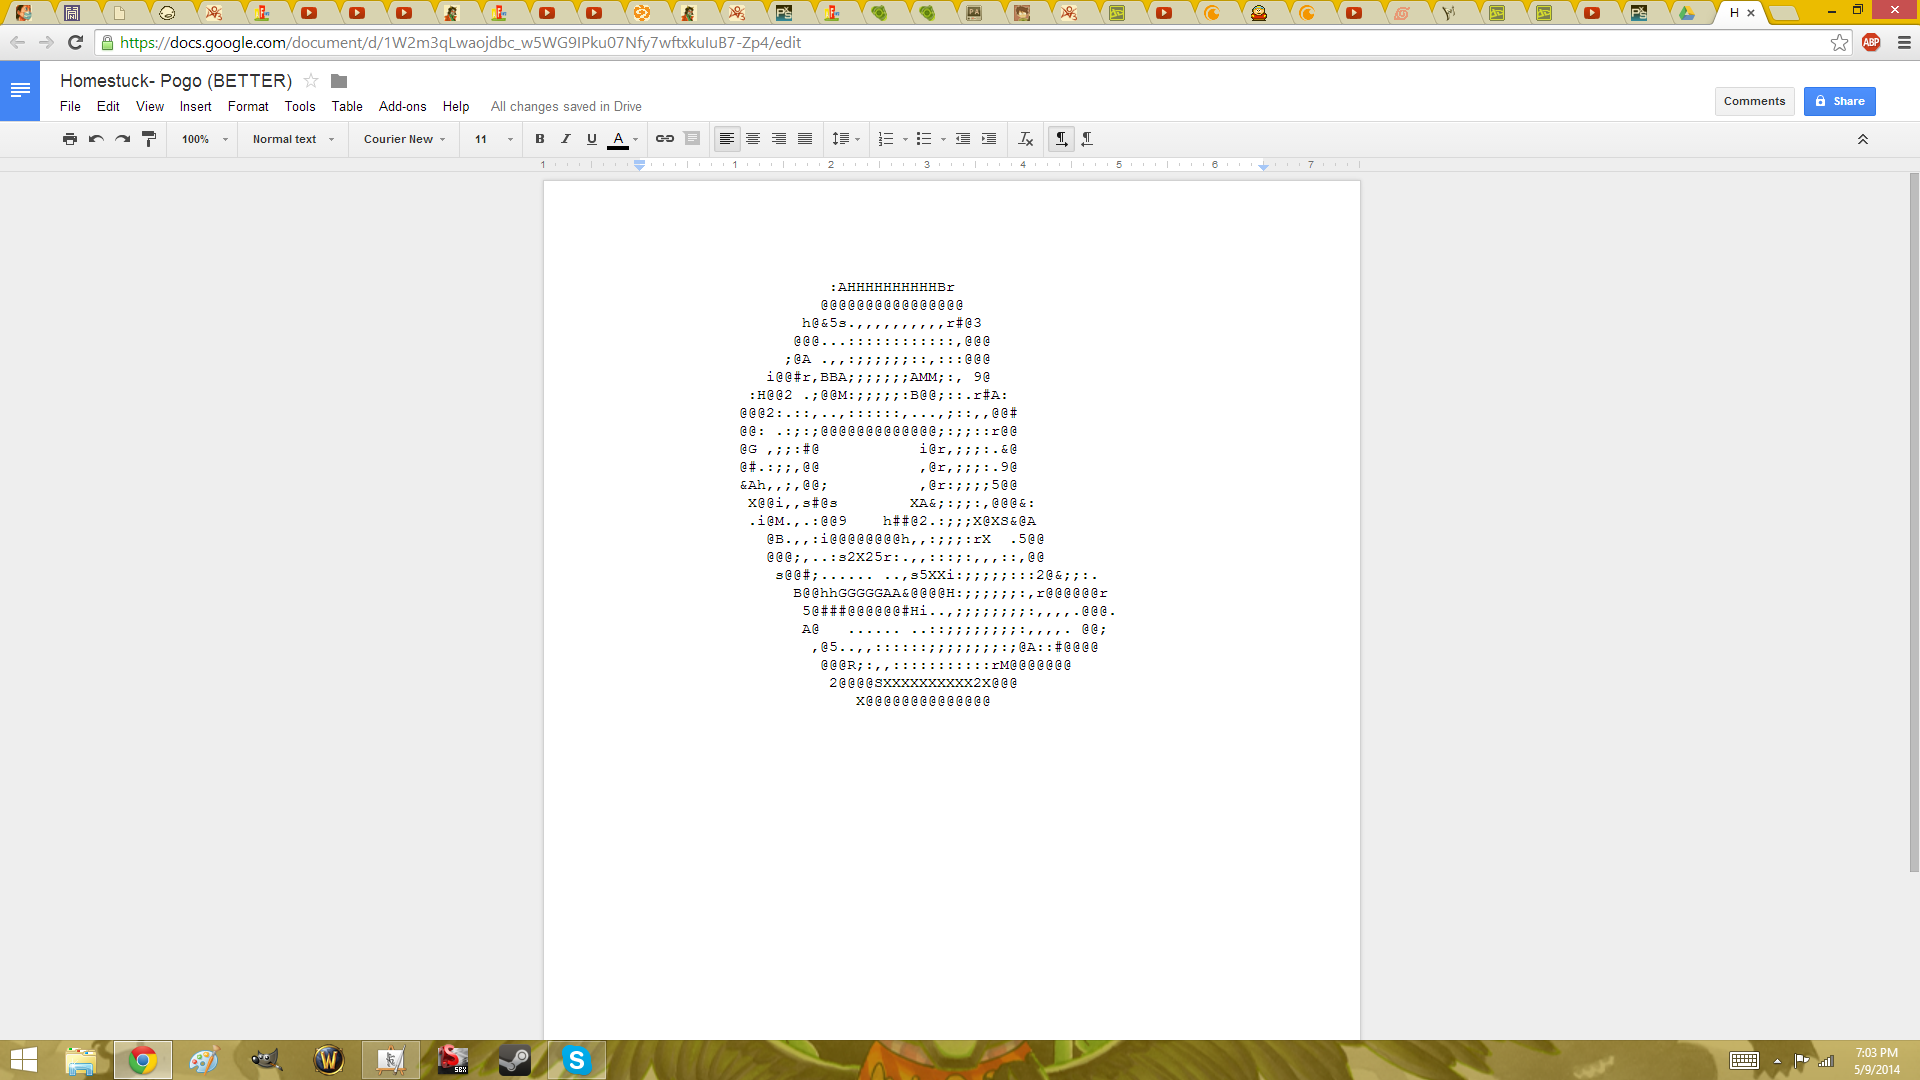Add a comment with the comment icon
The width and height of the screenshot is (1920, 1080).
(692, 139)
